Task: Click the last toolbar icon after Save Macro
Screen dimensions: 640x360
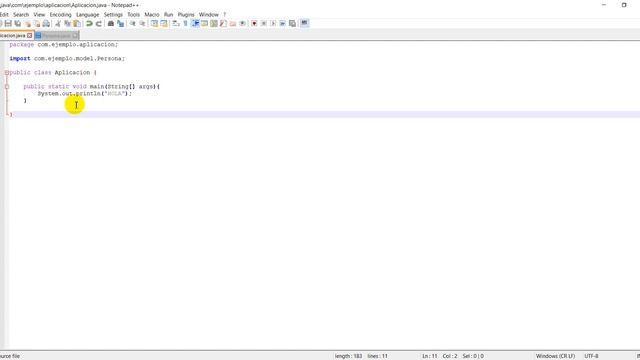Action: tap(304, 23)
